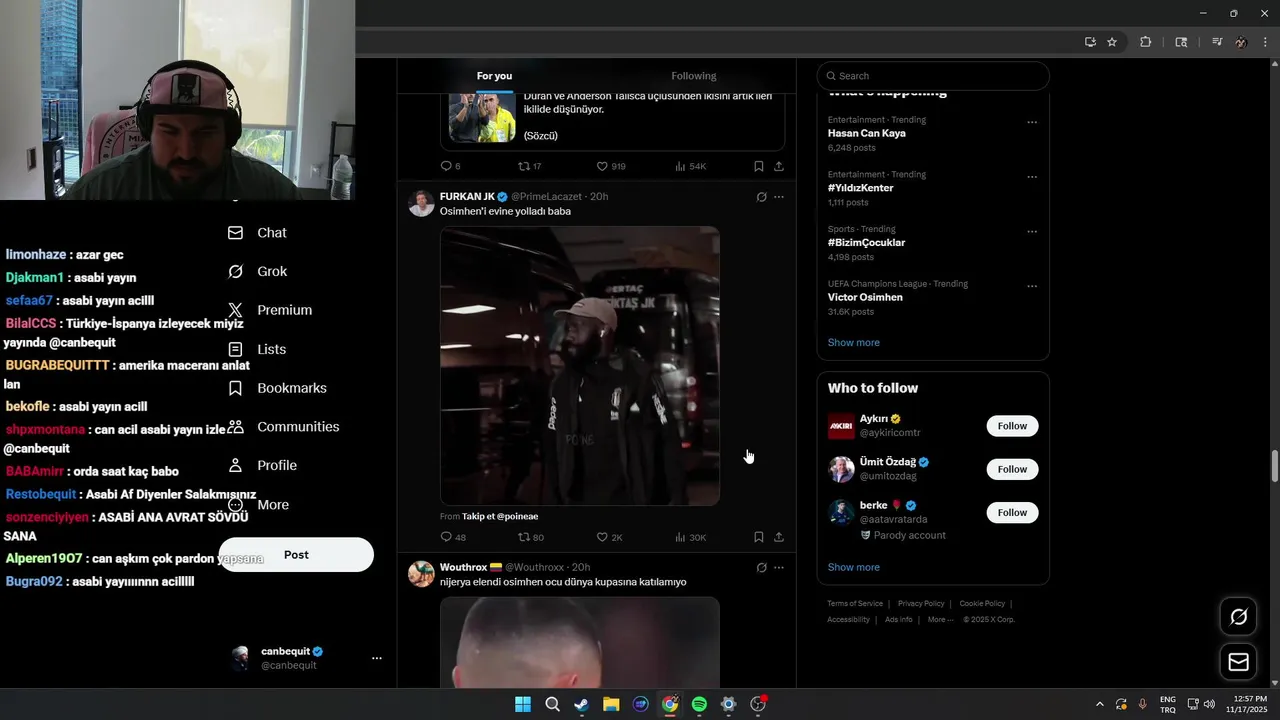This screenshot has width=1280, height=720.
Task: Click the white Post button
Action: [296, 555]
